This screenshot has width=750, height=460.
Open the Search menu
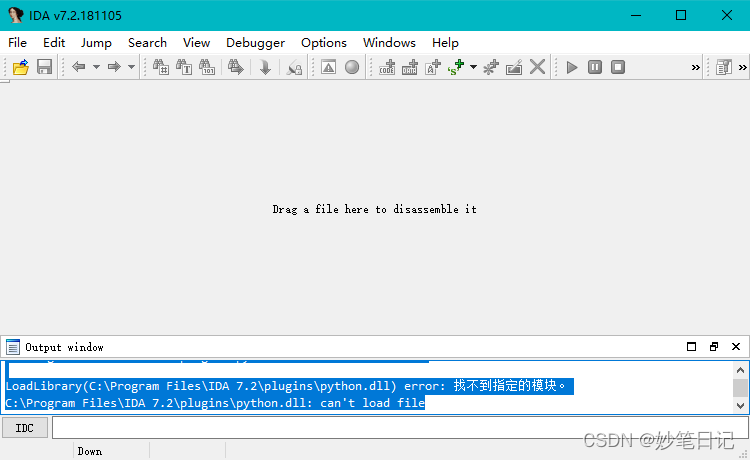pos(147,43)
